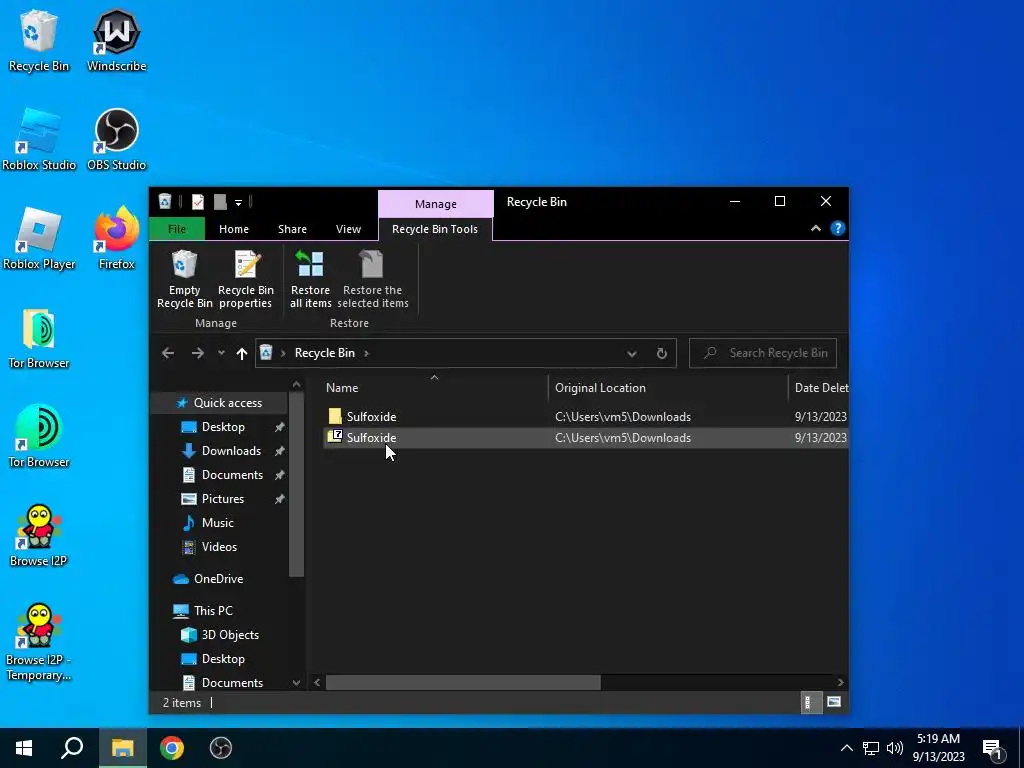Open File Explorer from taskbar
This screenshot has height=768, width=1024.
point(122,748)
